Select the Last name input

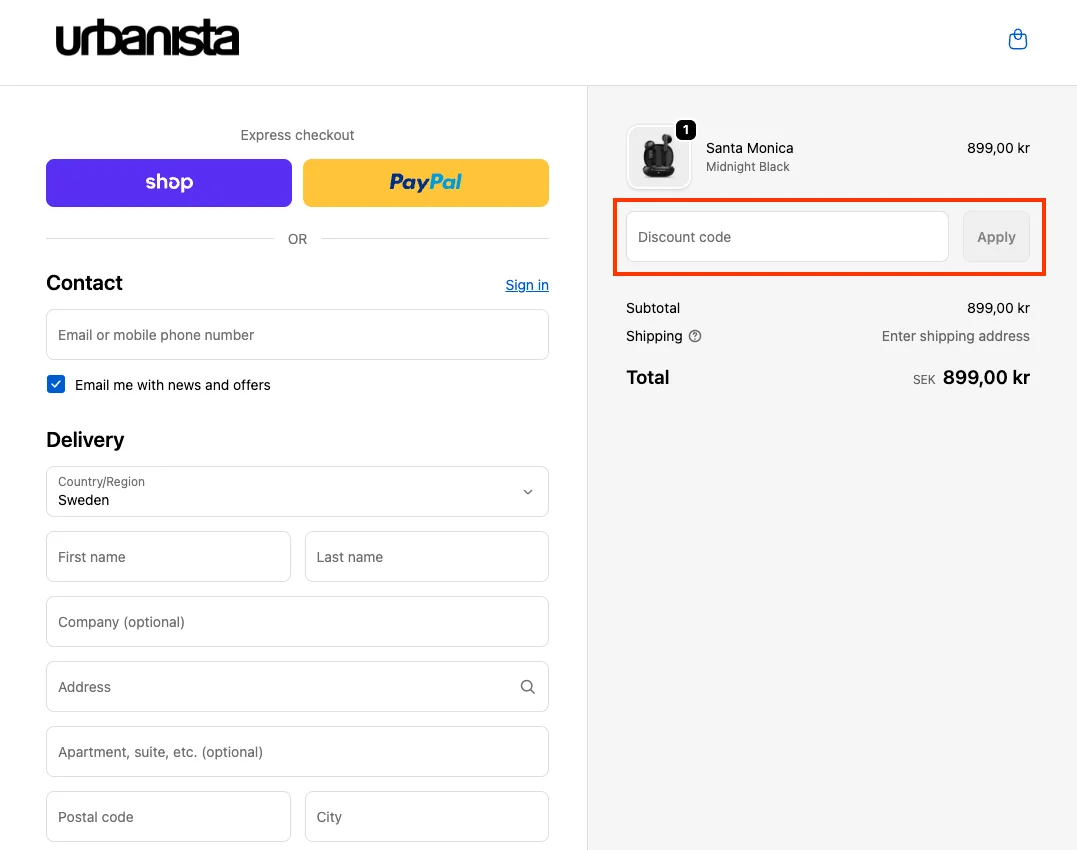427,556
